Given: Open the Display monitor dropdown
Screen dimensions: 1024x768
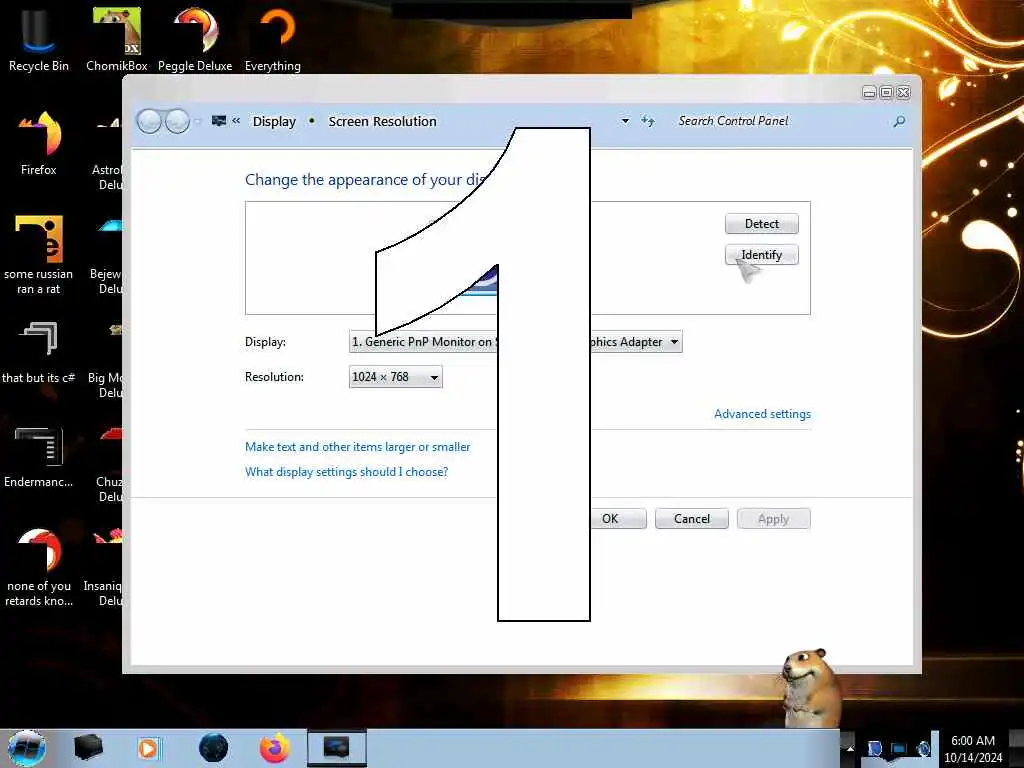Looking at the screenshot, I should tap(516, 342).
